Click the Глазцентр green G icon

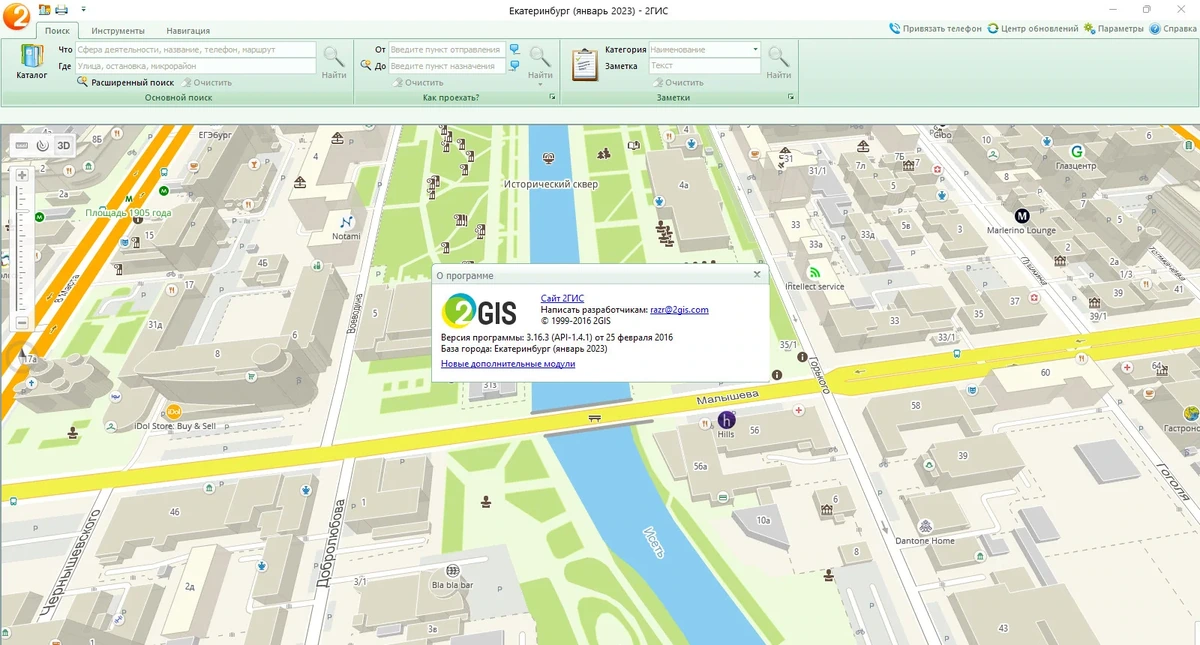tap(1077, 151)
